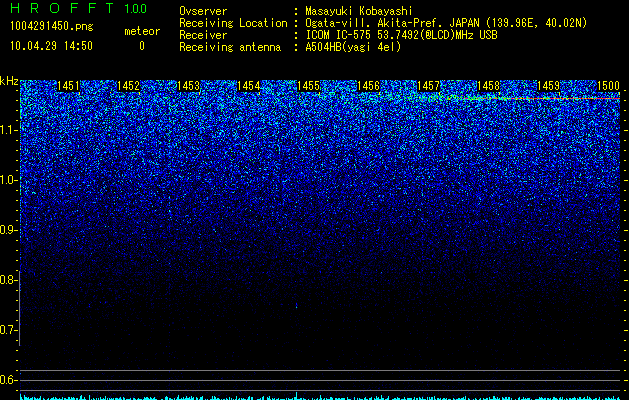Click the Receiving Location label

click(233, 23)
